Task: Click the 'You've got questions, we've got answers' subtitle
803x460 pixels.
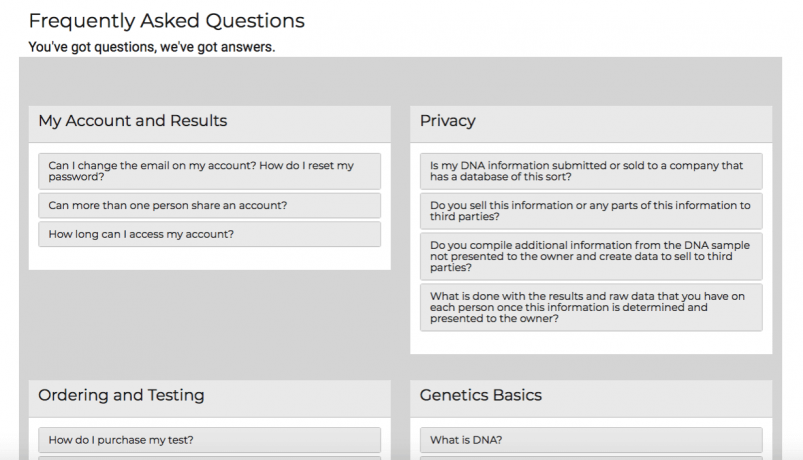Action: click(x=151, y=47)
